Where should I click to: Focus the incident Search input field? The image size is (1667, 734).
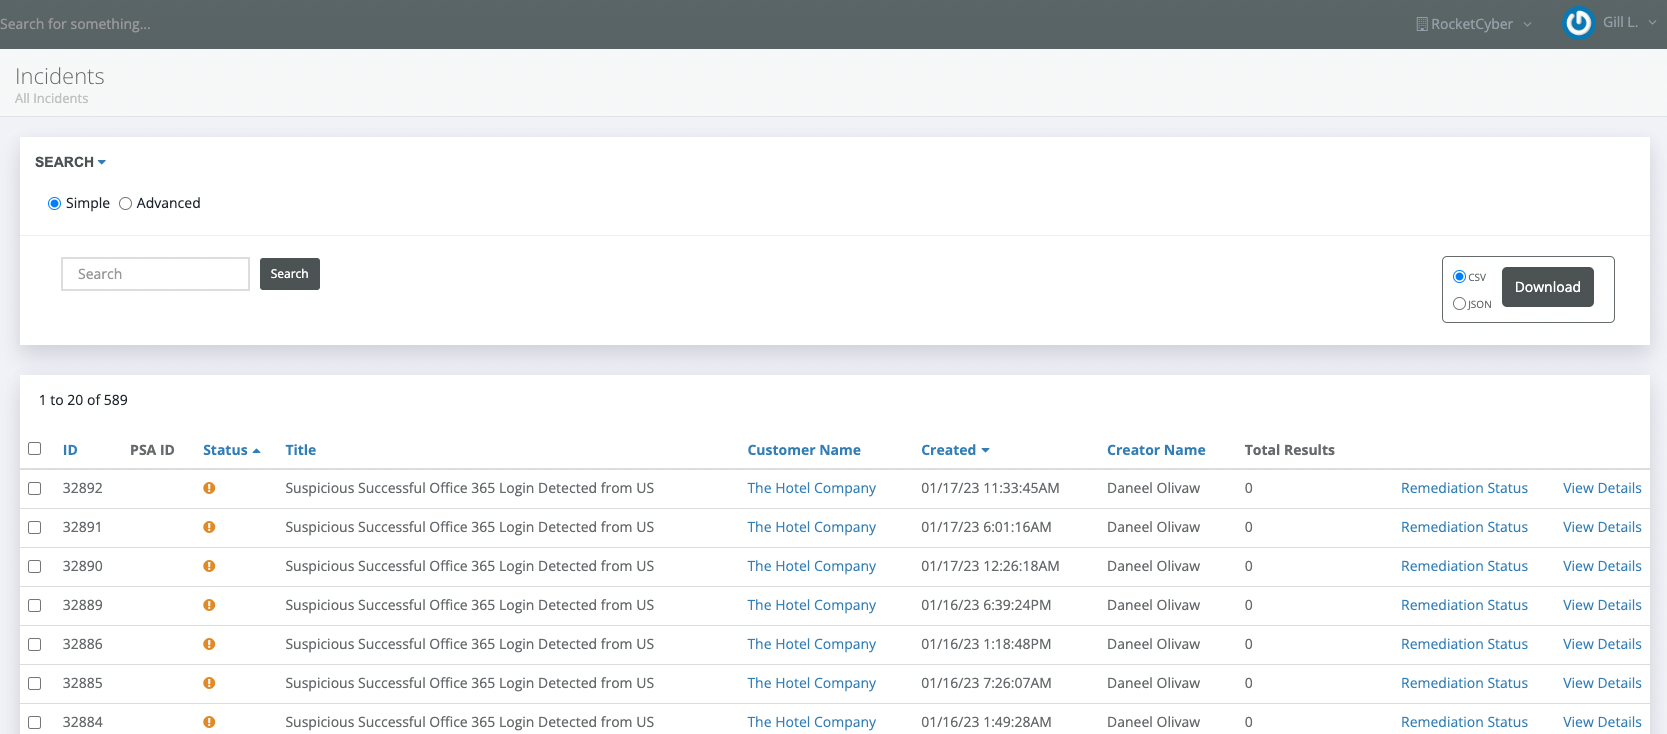point(155,274)
